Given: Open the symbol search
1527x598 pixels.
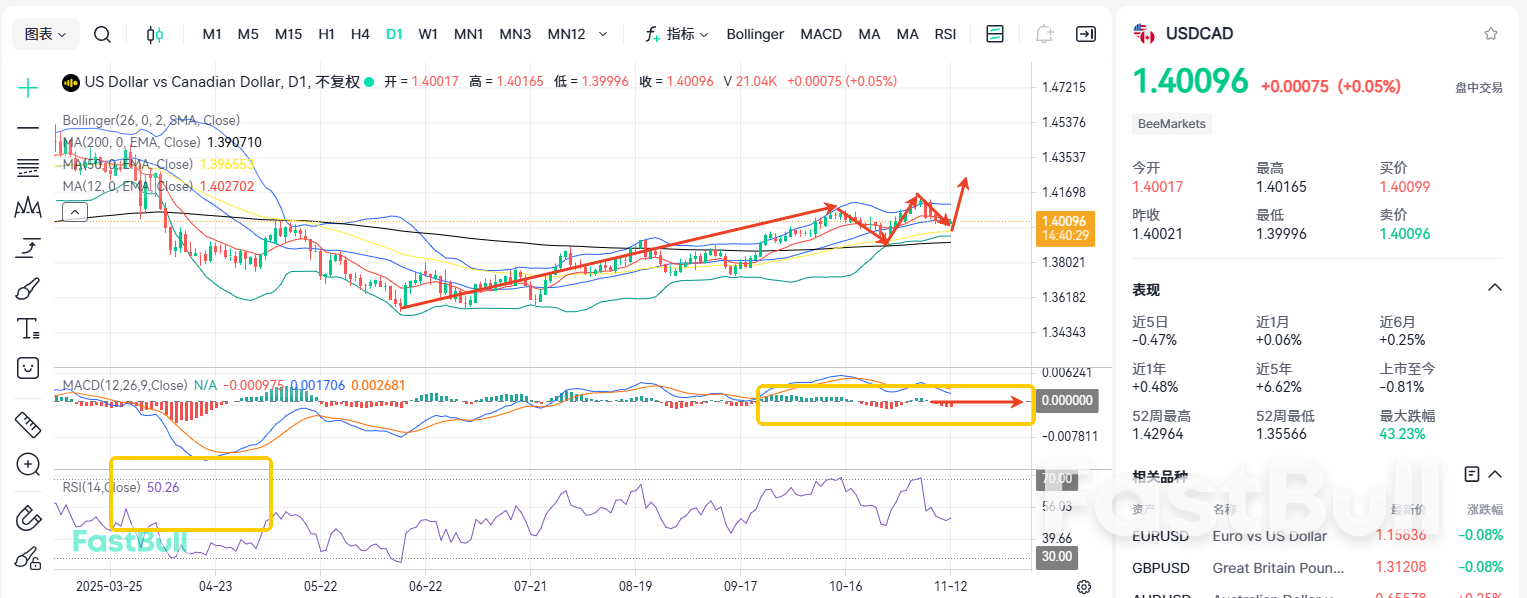Looking at the screenshot, I should click(x=102, y=33).
